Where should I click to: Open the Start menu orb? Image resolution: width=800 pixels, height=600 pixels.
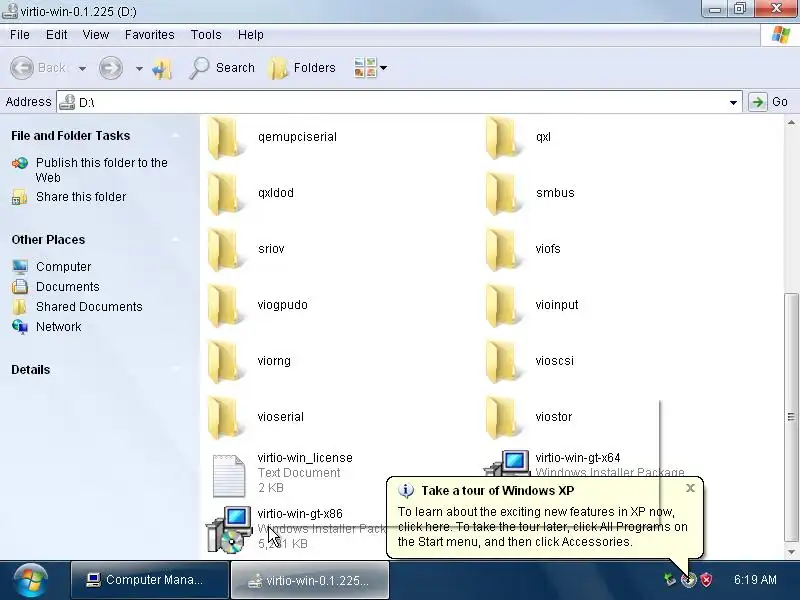[x=31, y=580]
